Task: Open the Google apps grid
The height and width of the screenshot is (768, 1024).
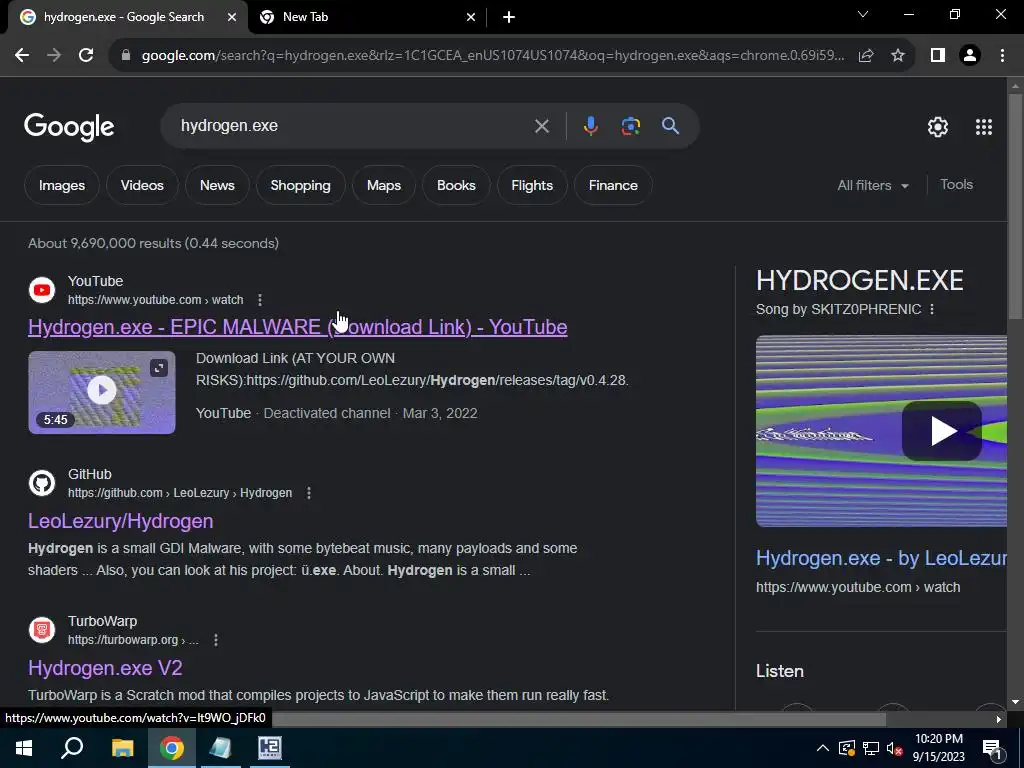Action: tap(984, 127)
